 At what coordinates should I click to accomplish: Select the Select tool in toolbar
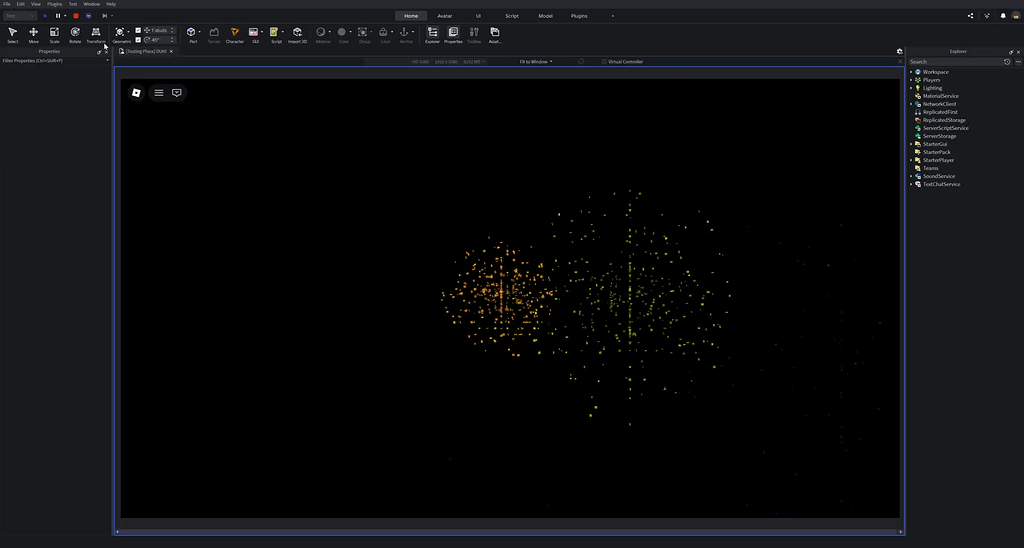tap(12, 35)
